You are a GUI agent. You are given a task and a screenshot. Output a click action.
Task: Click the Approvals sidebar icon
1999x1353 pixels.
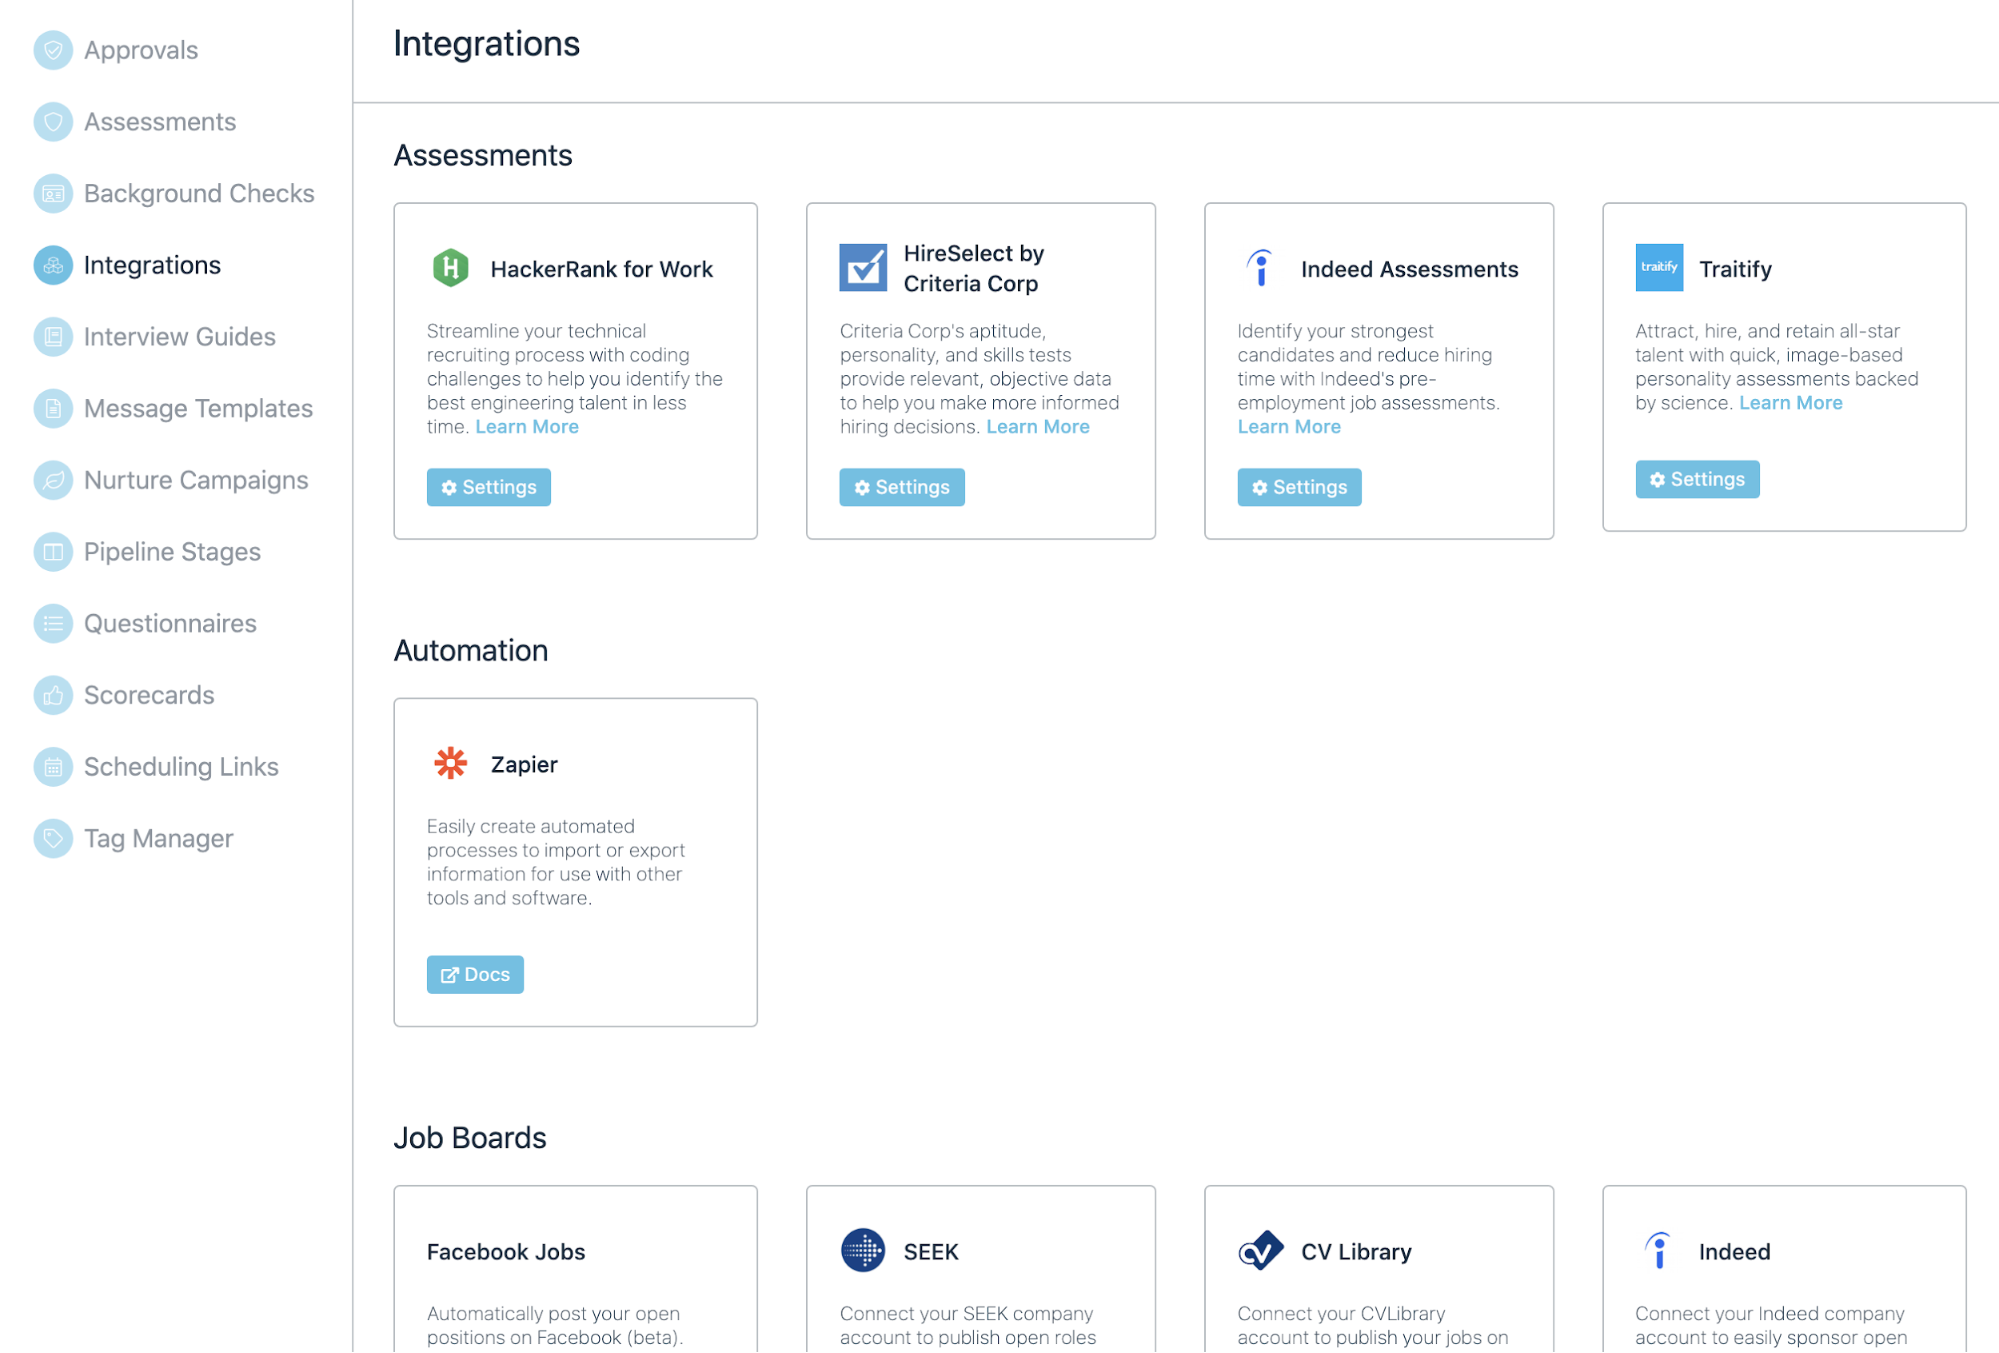(53, 50)
